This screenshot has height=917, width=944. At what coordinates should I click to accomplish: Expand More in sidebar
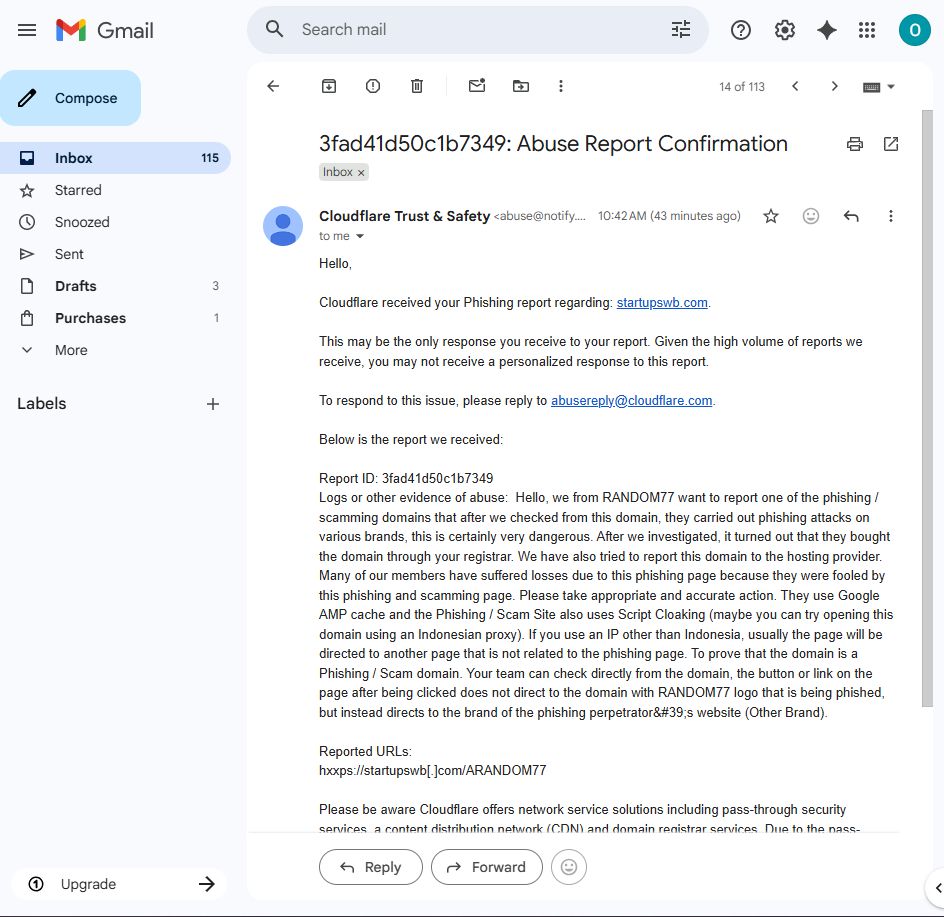click(x=71, y=350)
